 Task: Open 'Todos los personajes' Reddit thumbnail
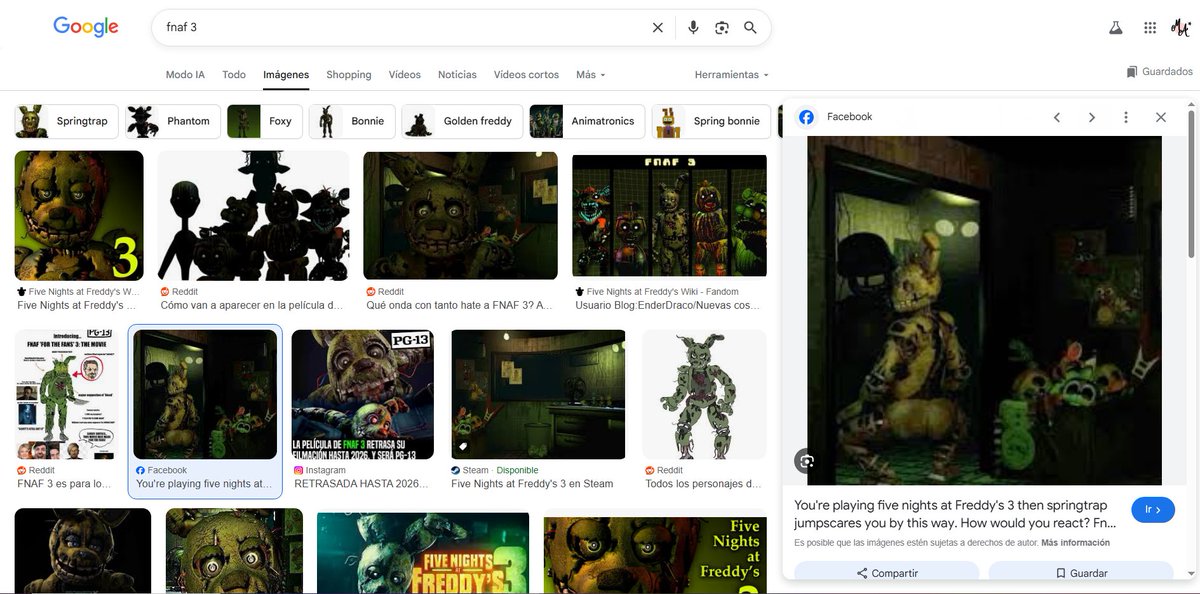pos(705,394)
